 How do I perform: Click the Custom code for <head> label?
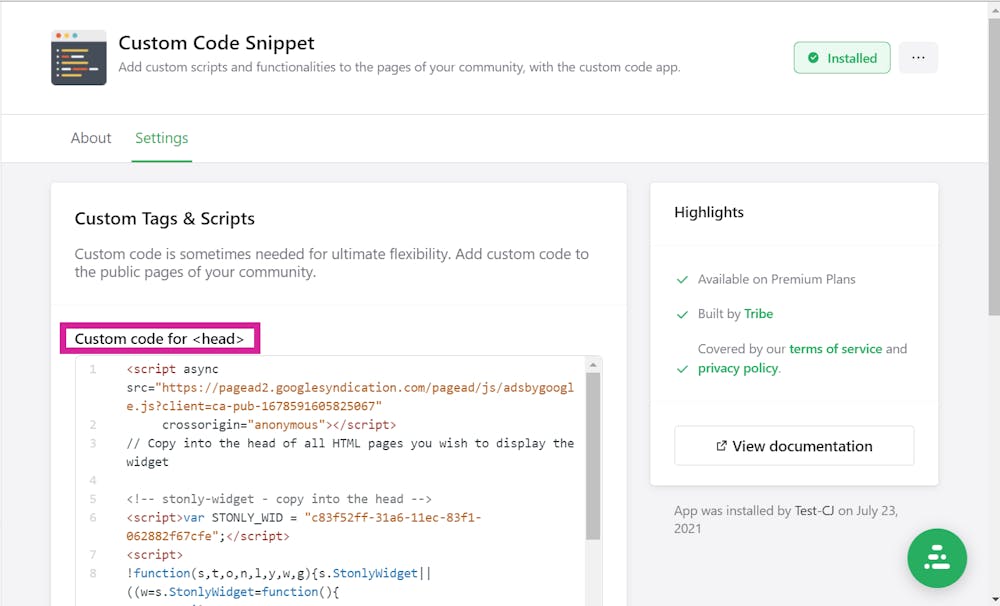click(x=160, y=339)
